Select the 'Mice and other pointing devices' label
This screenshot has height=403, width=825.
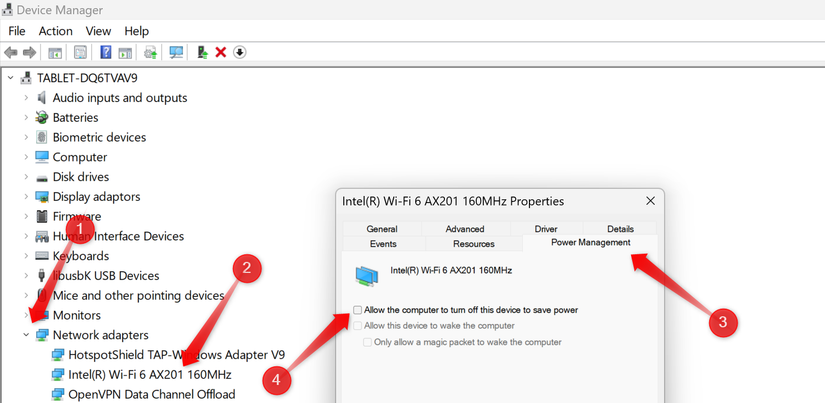(139, 296)
